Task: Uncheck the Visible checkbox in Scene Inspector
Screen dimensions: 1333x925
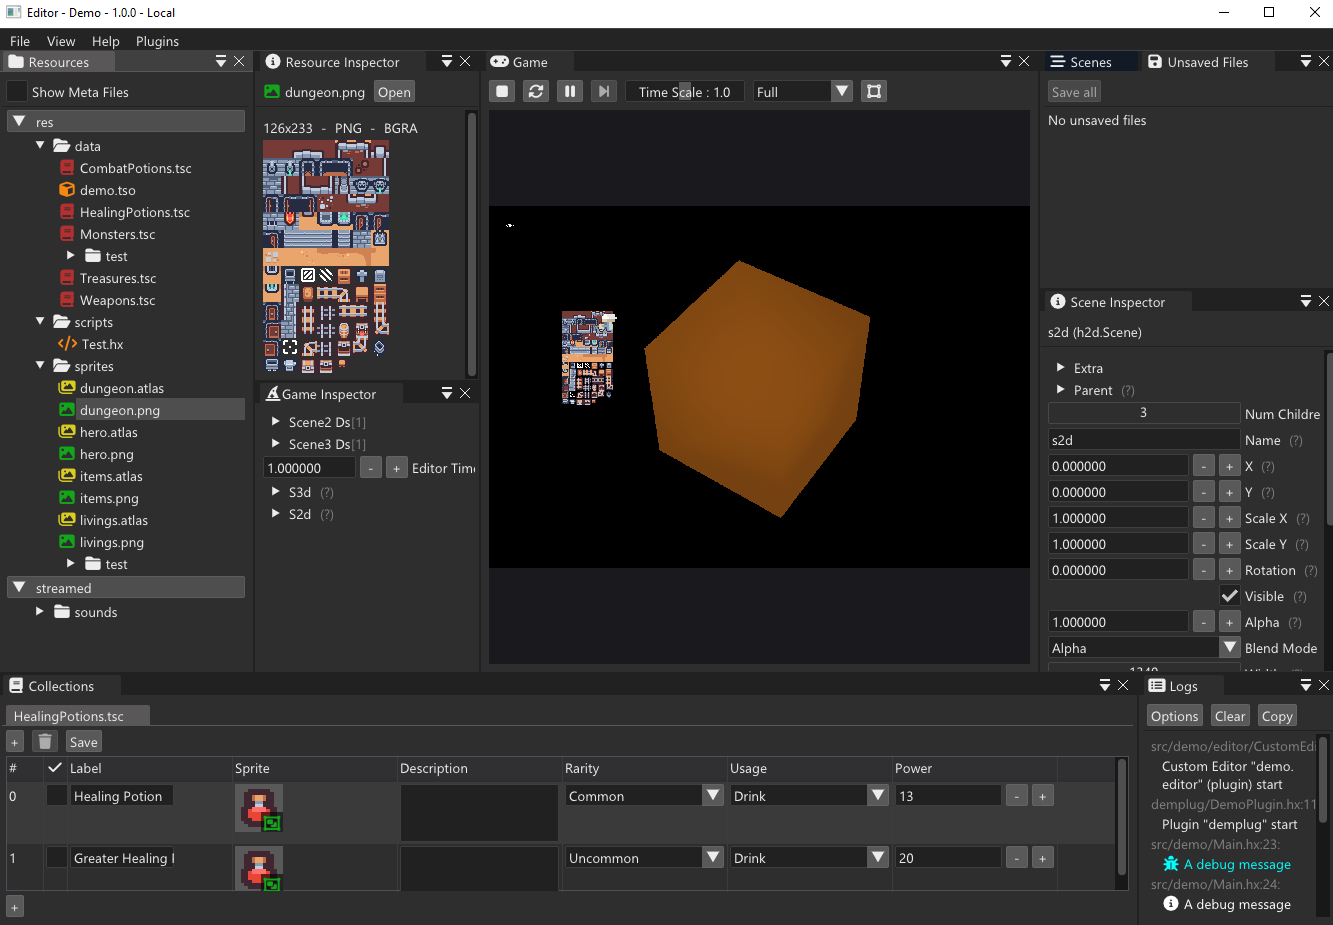Action: (1230, 596)
